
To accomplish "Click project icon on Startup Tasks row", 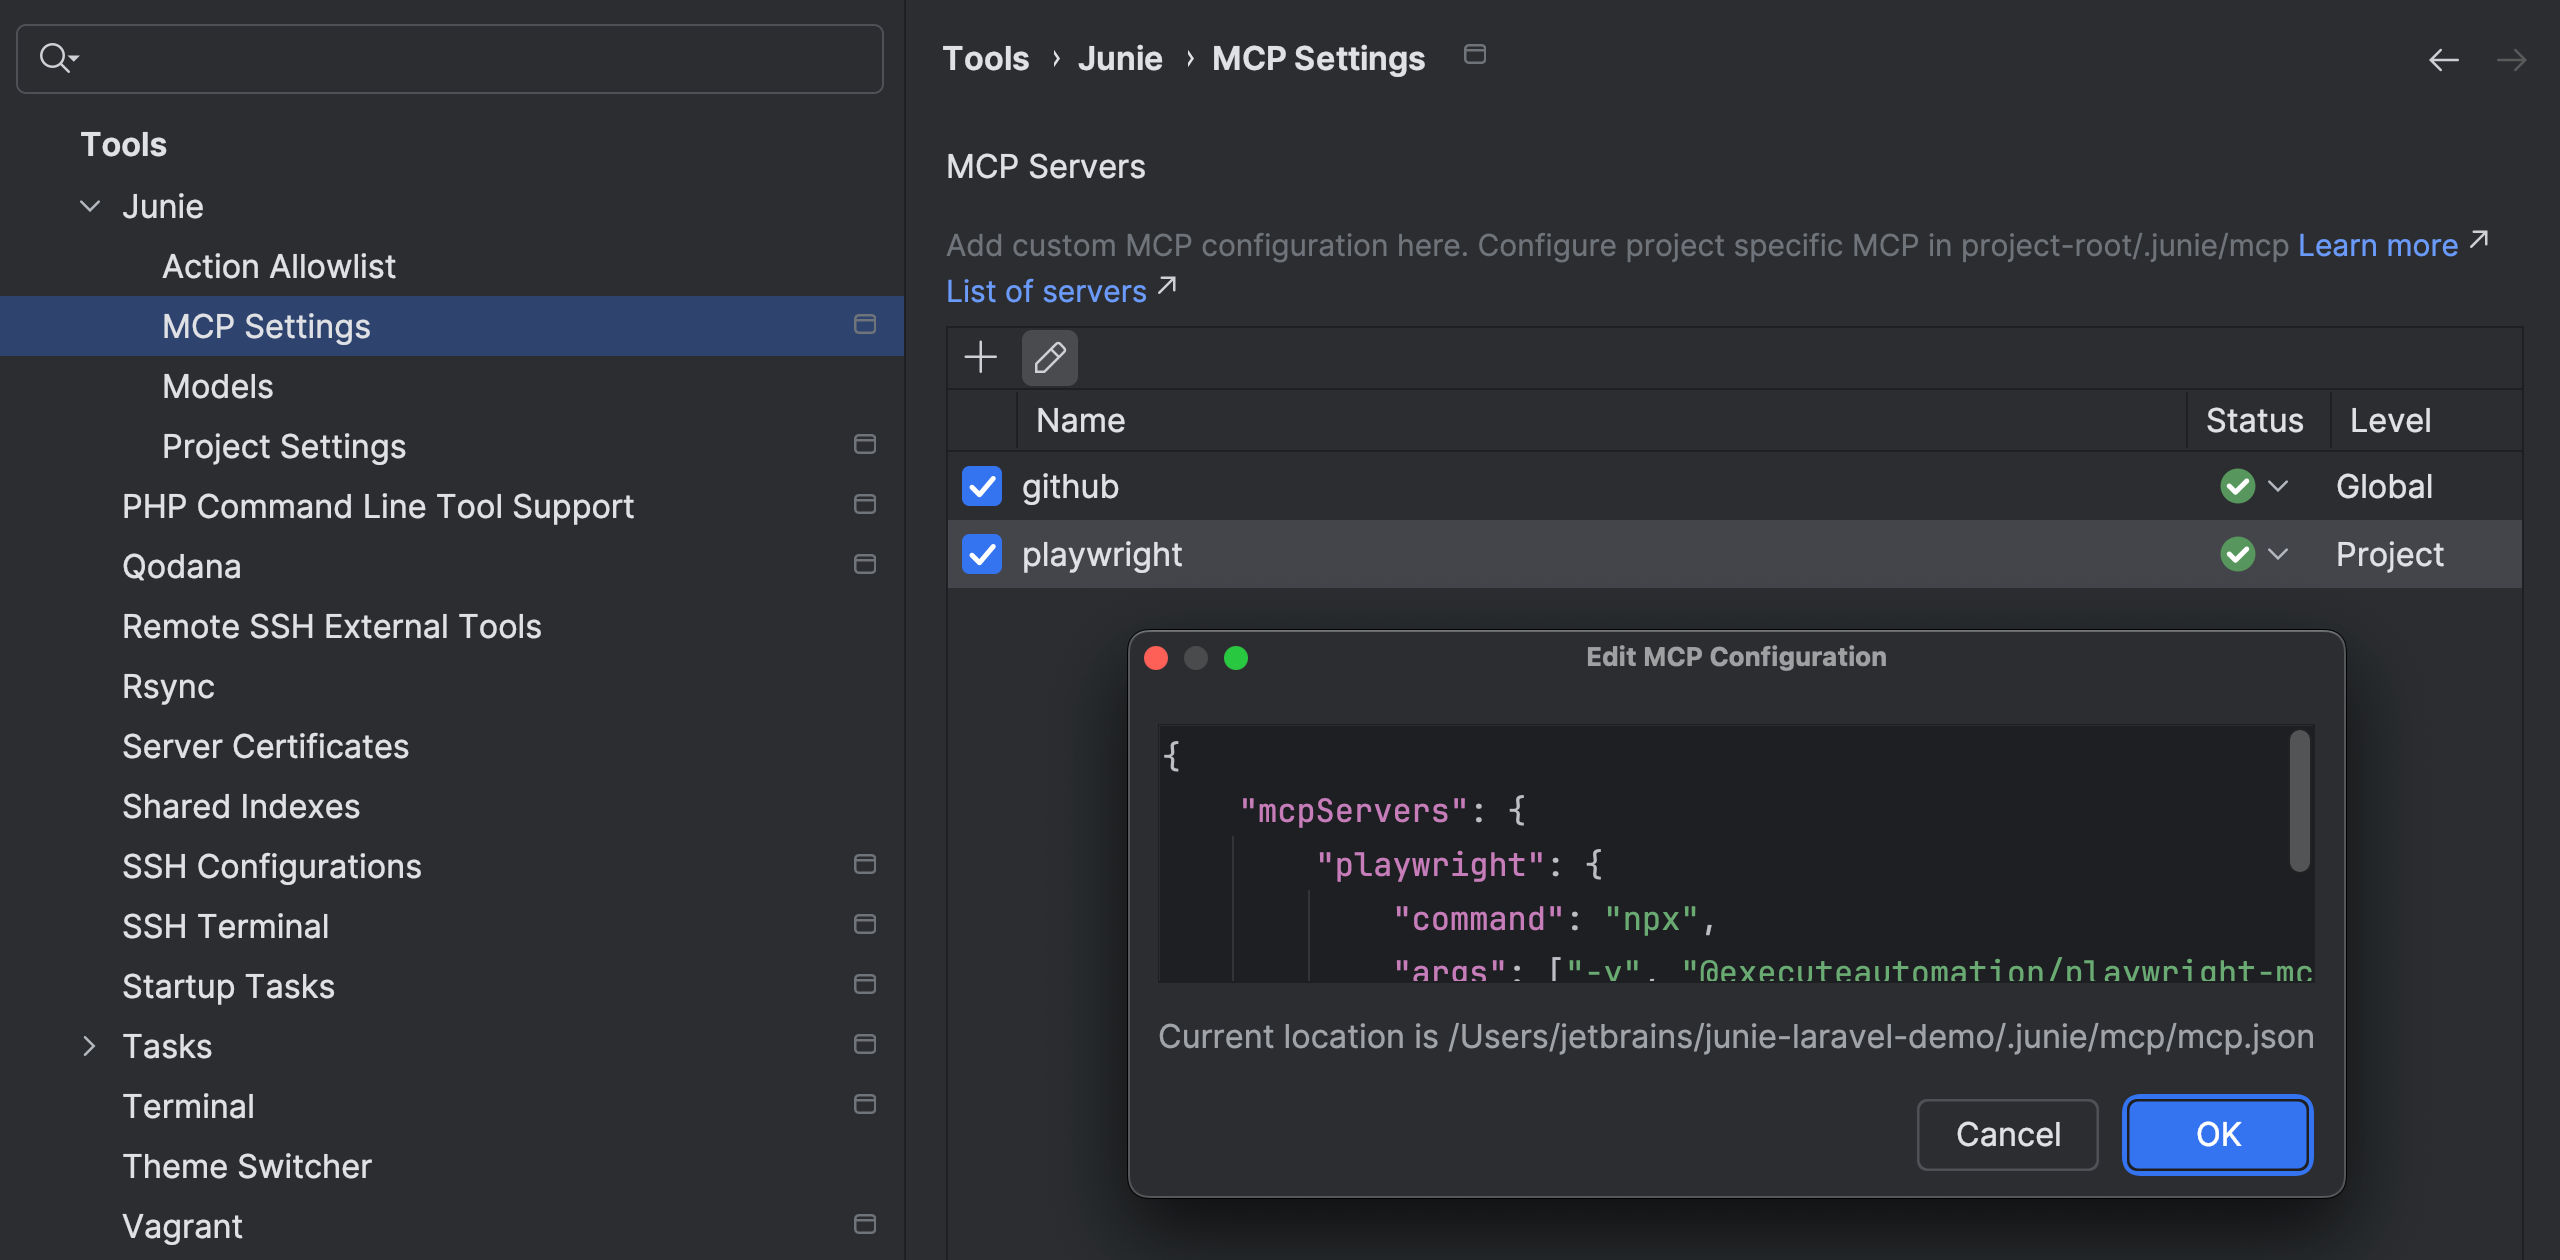I will (x=865, y=984).
